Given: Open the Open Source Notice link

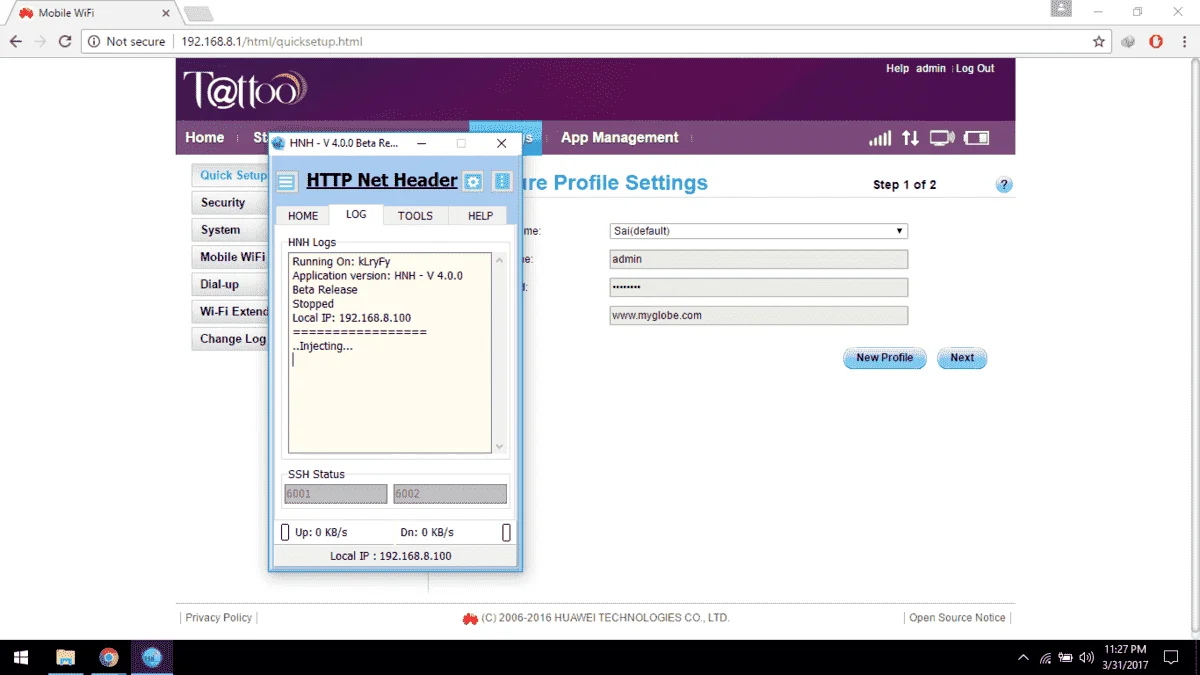Looking at the screenshot, I should pyautogui.click(x=957, y=618).
